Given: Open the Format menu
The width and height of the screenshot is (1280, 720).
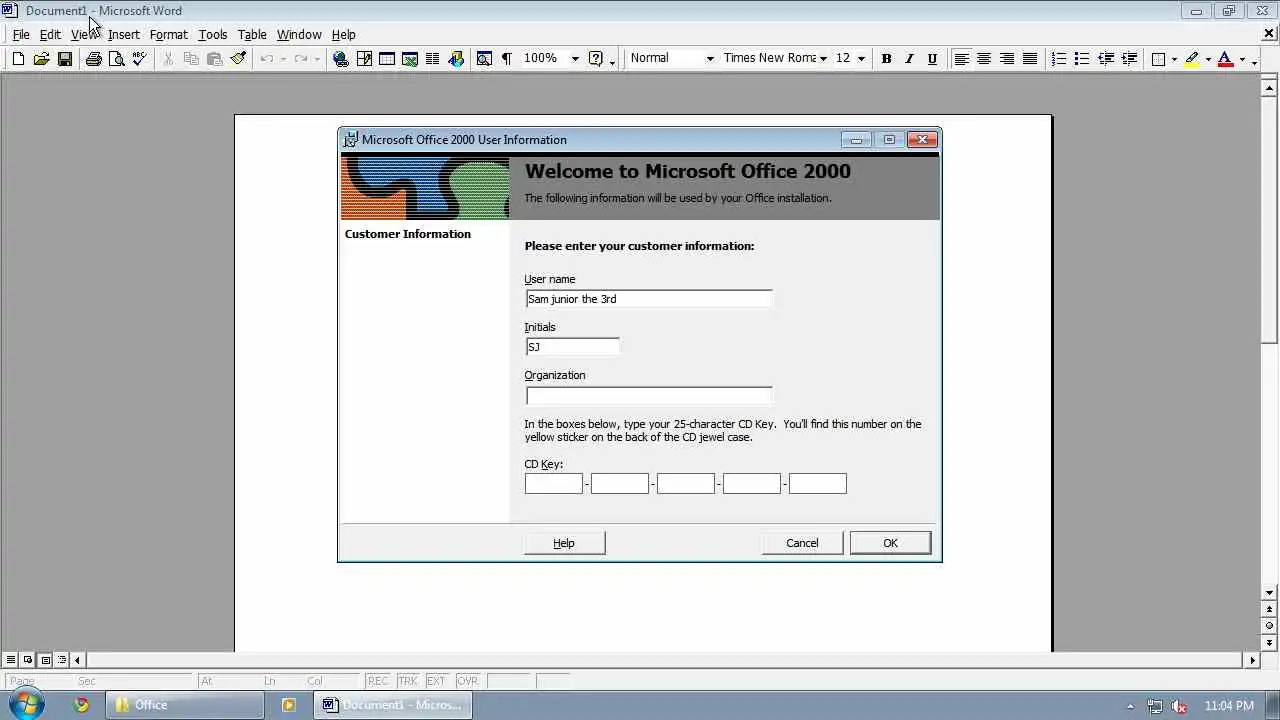Looking at the screenshot, I should [168, 34].
